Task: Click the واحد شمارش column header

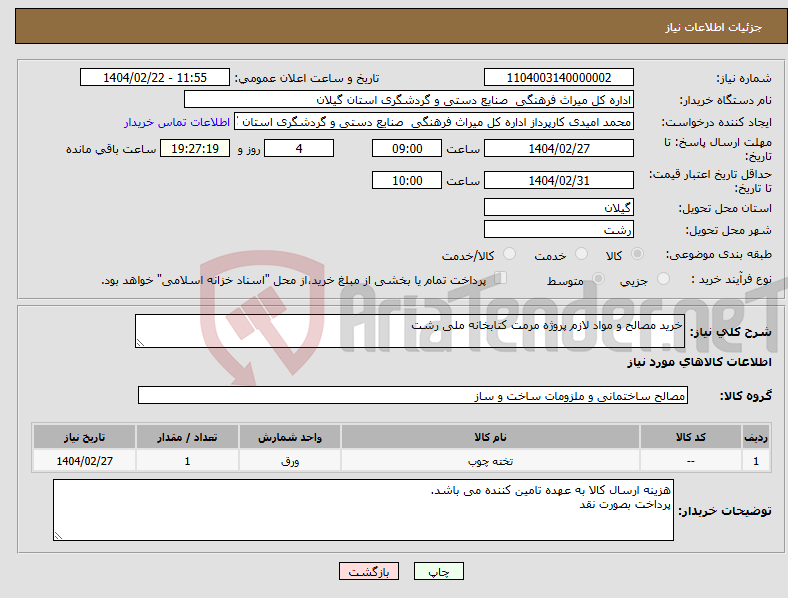Action: [x=290, y=437]
